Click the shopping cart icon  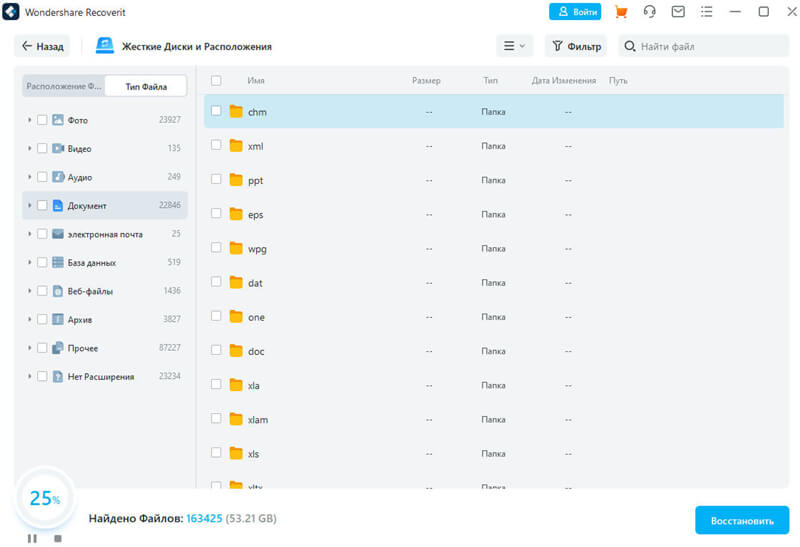[x=621, y=12]
